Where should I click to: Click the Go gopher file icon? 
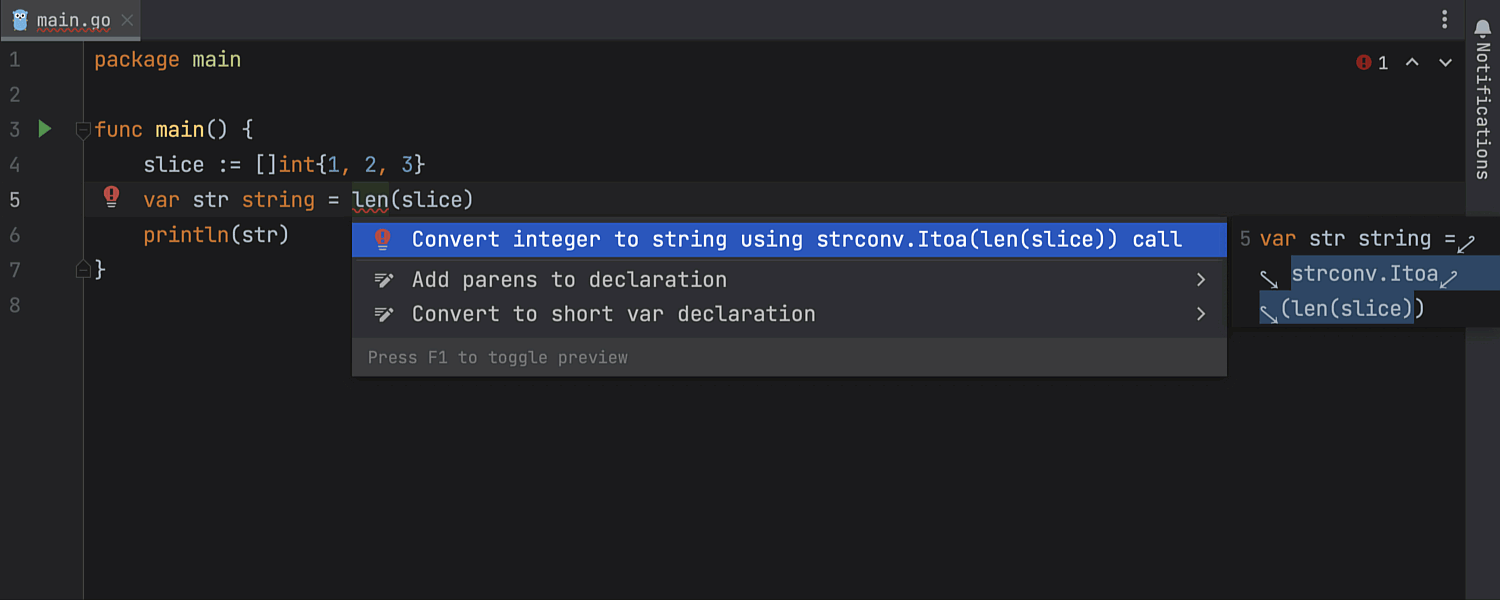(x=20, y=20)
